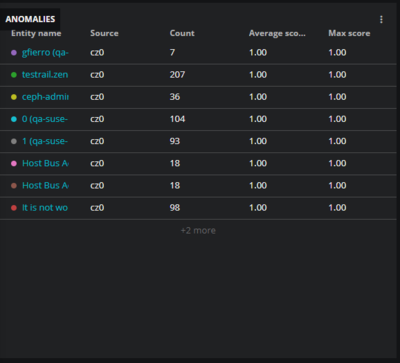Open the testrail.zen entity link
Image resolution: width=400 pixels, height=363 pixels.
[x=45, y=75]
